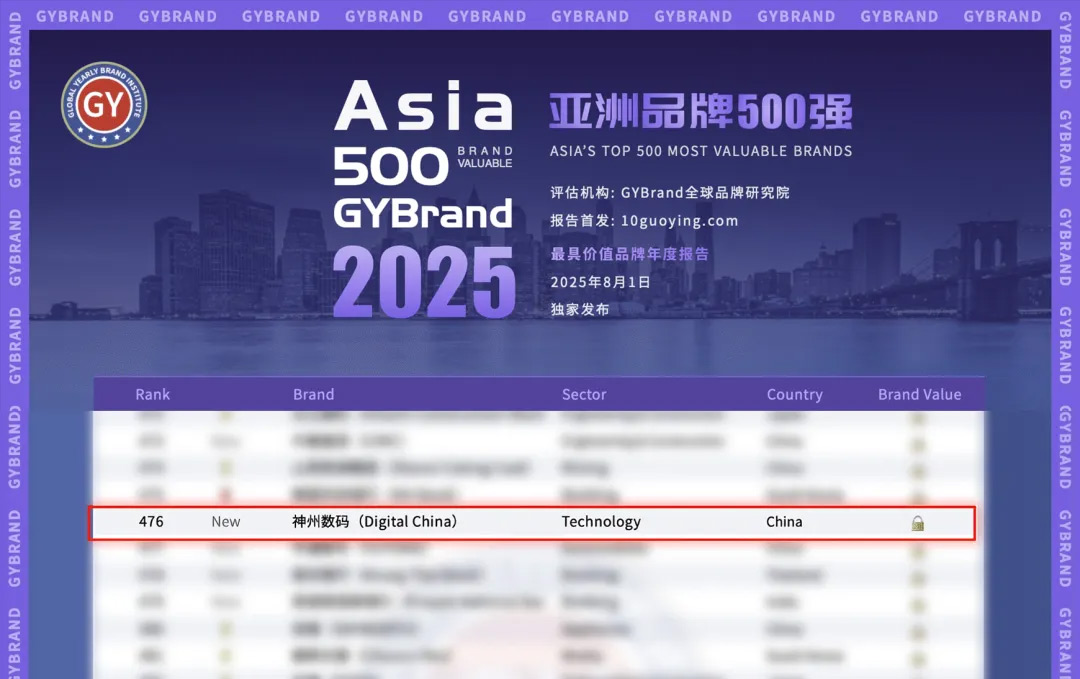The image size is (1080, 679).
Task: Click the lock icon in the bottom table row
Action: (x=918, y=656)
